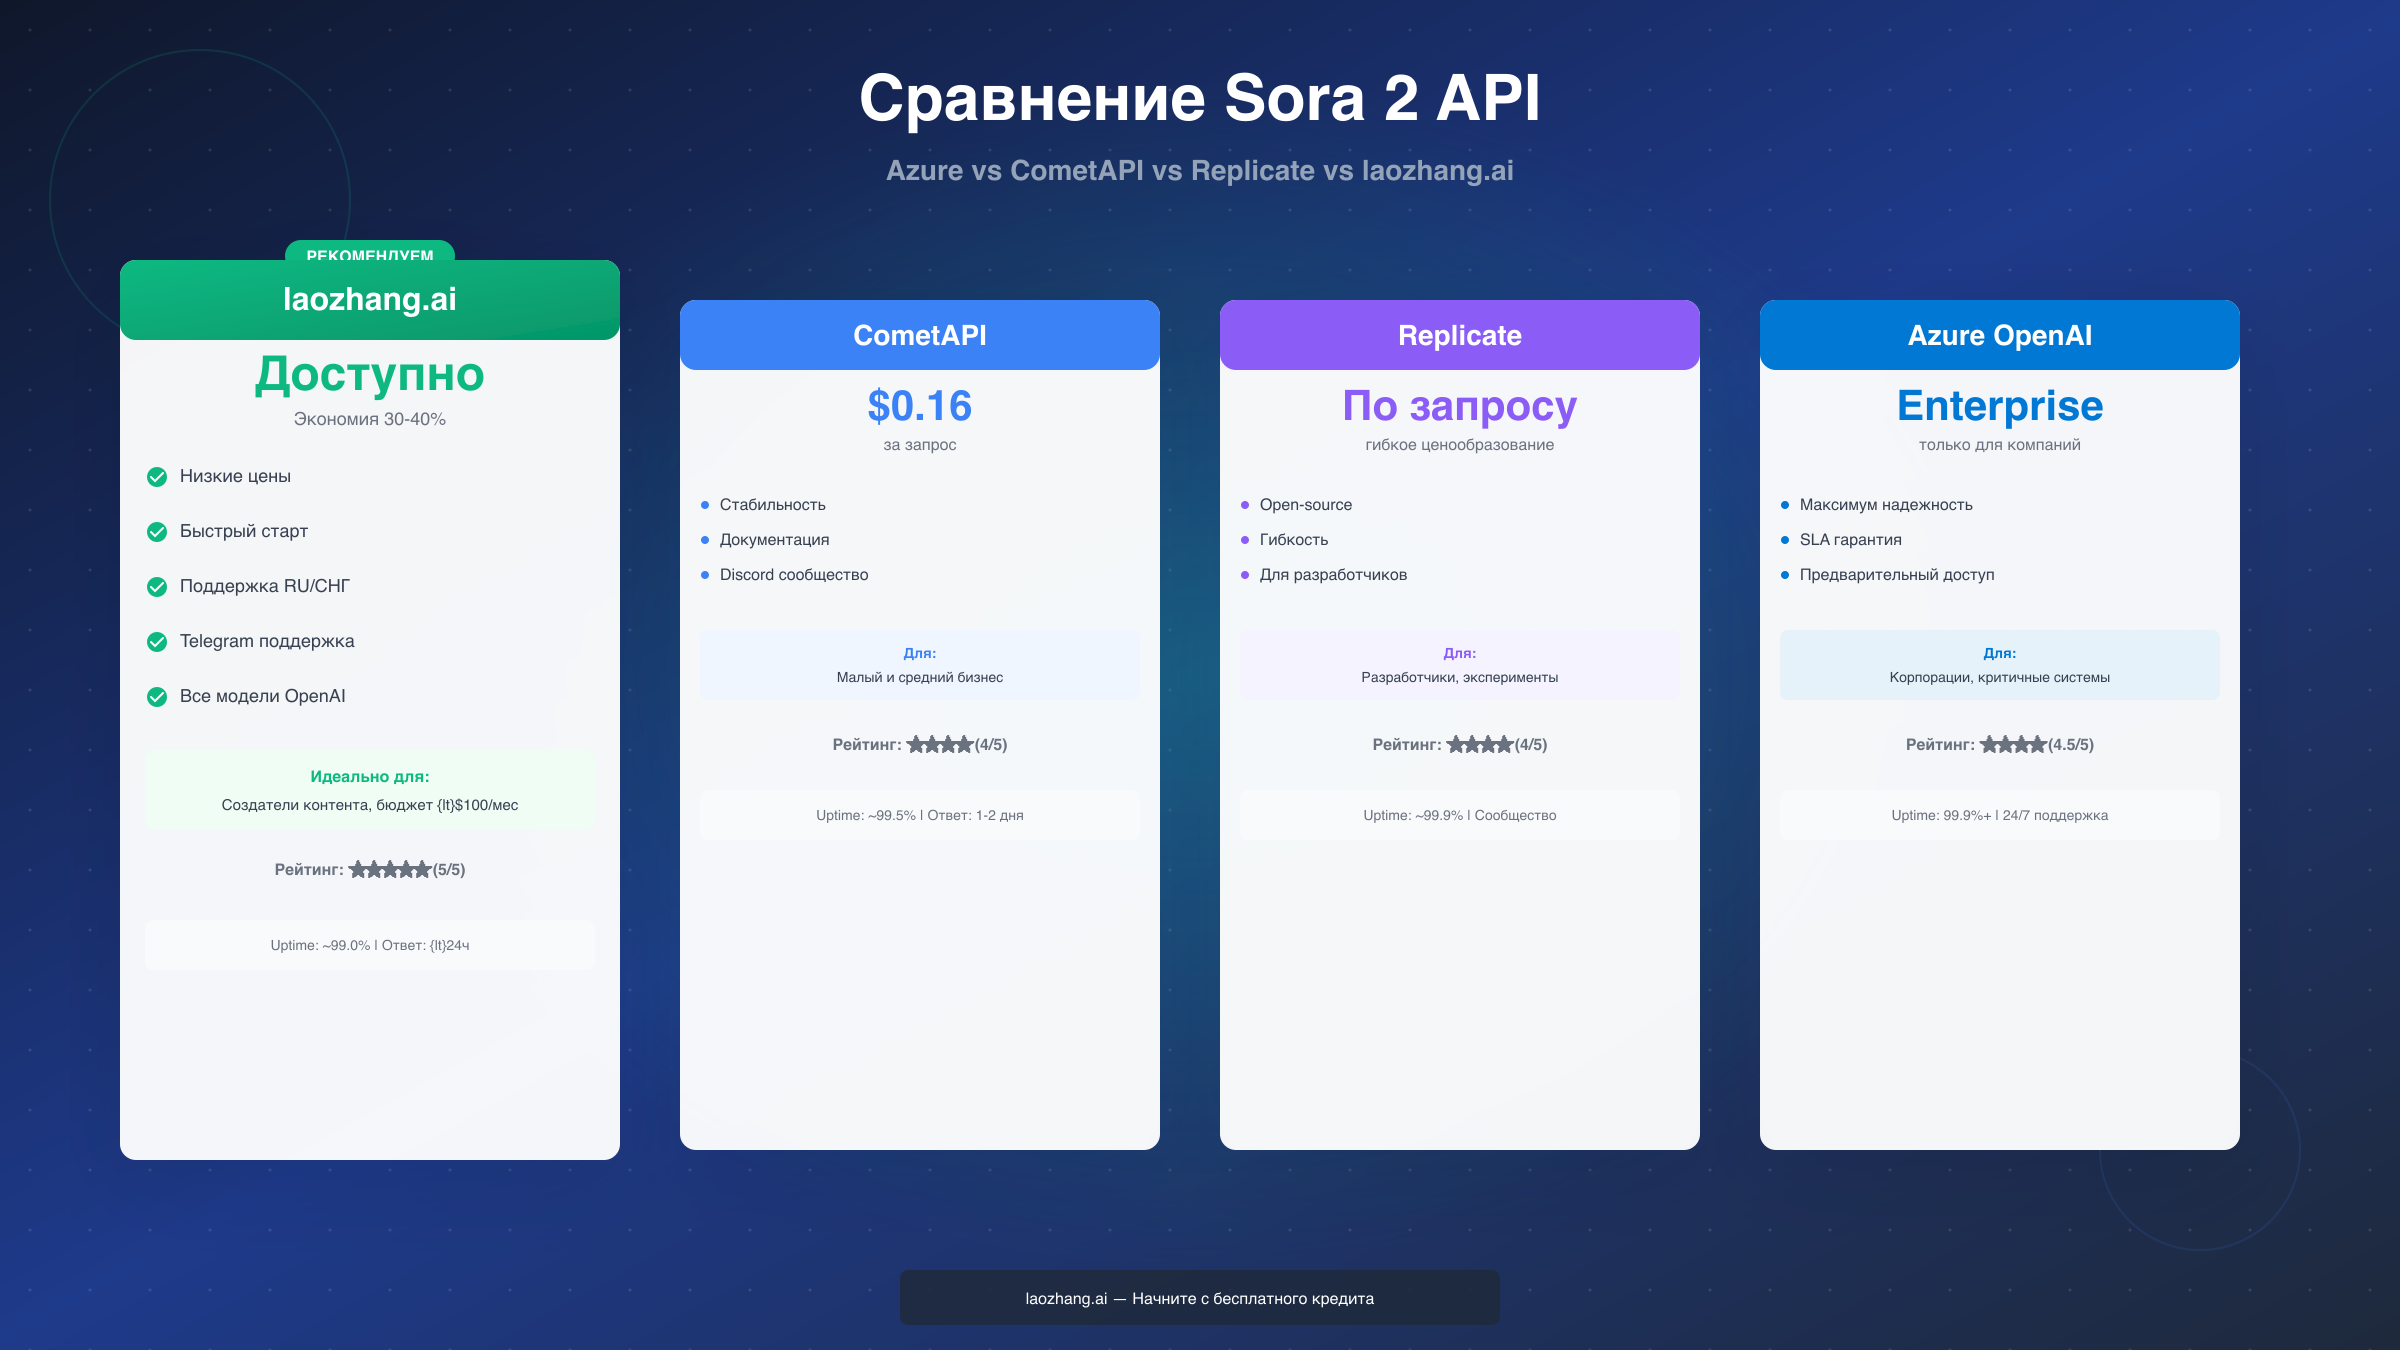Click the $0.16 price label
This screenshot has height=1350, width=2400.
point(919,406)
